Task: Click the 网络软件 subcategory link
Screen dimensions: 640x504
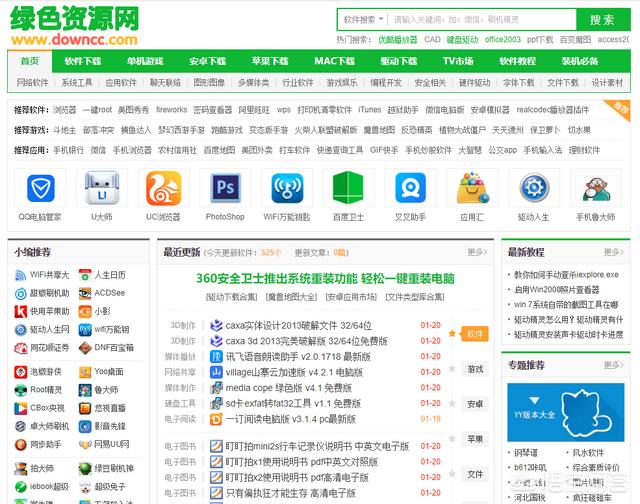Action: [32, 83]
